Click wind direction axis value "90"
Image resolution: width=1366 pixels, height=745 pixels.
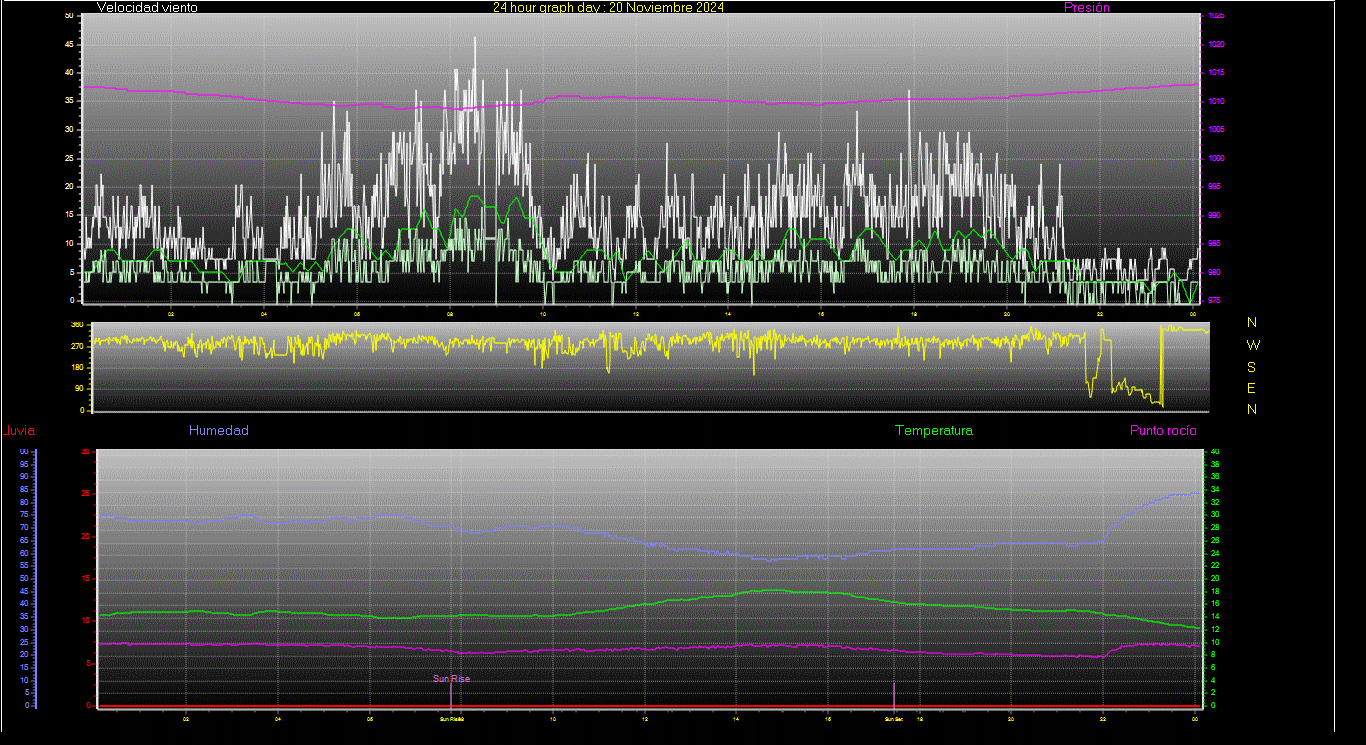click(79, 389)
